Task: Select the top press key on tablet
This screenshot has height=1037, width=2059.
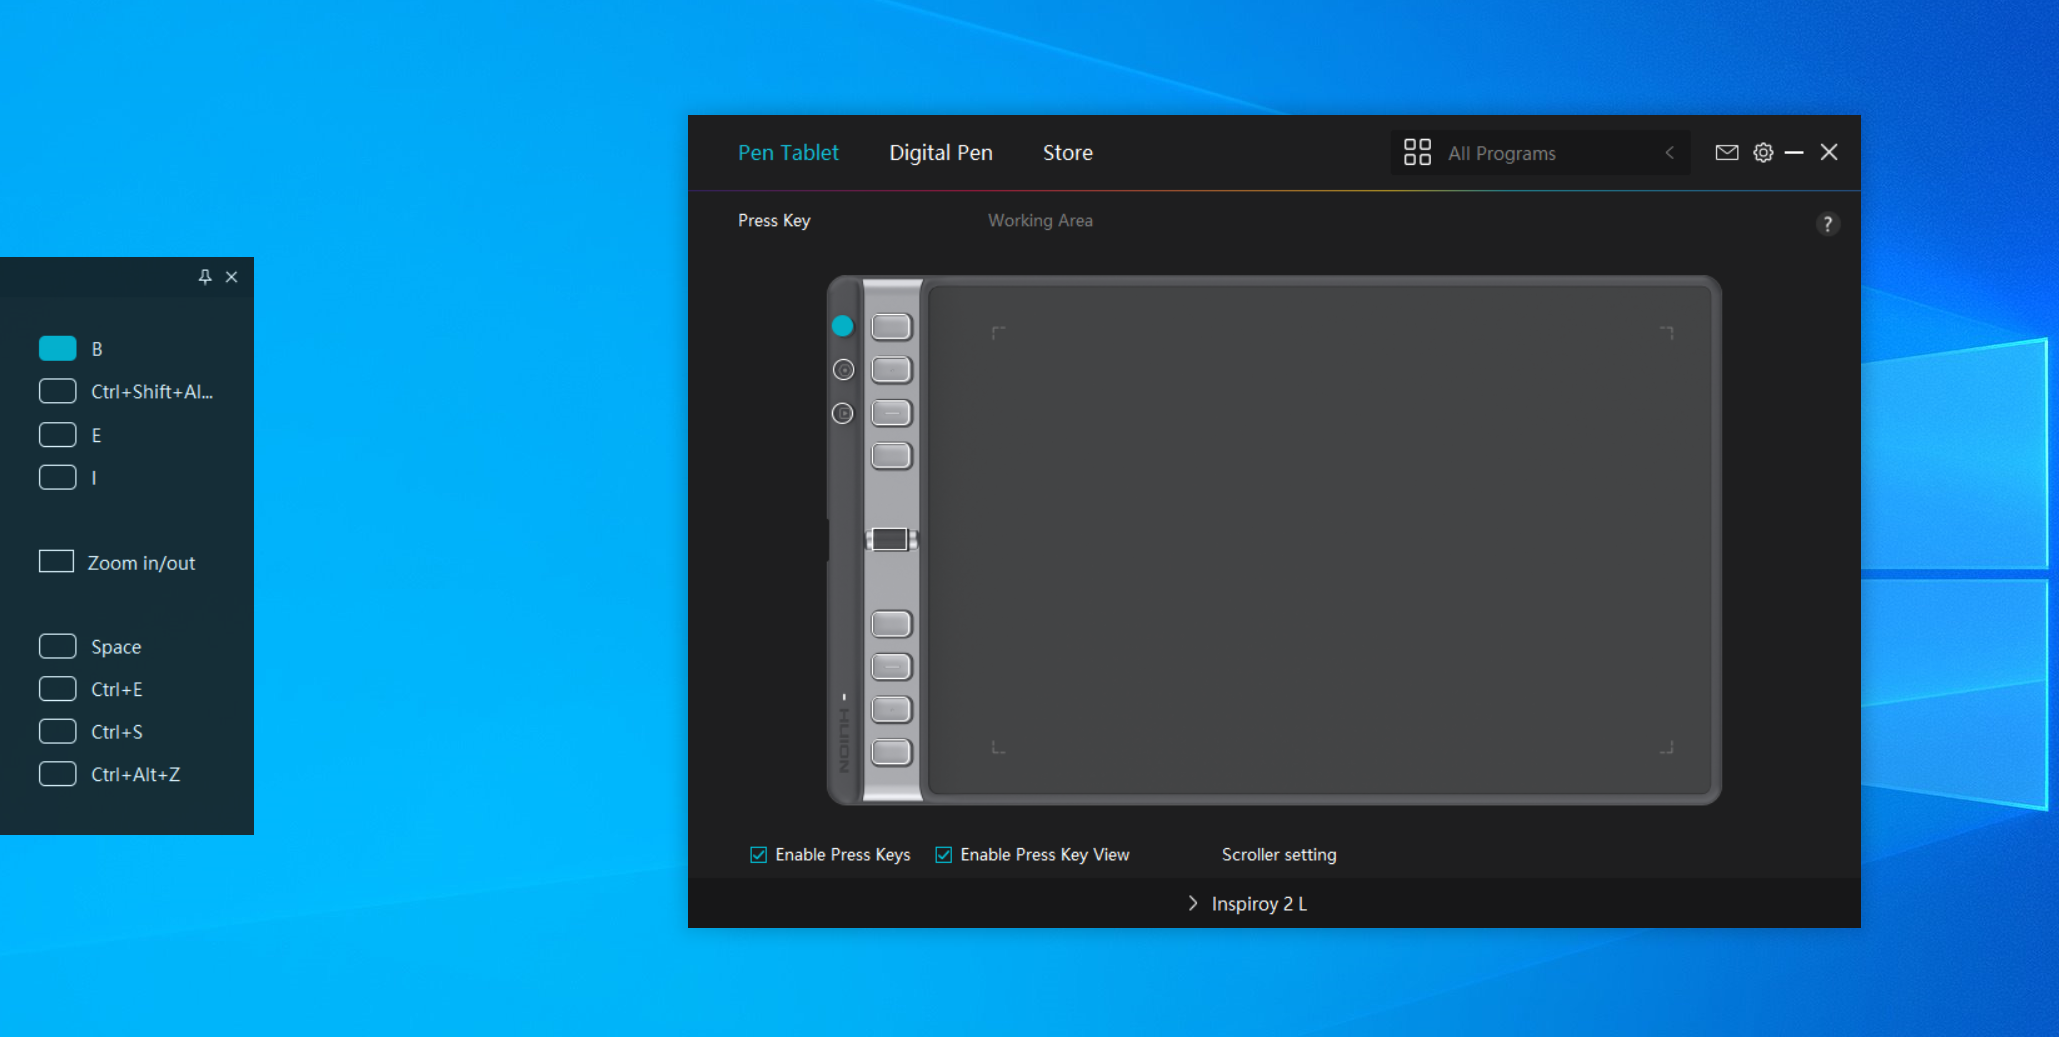Action: (891, 327)
